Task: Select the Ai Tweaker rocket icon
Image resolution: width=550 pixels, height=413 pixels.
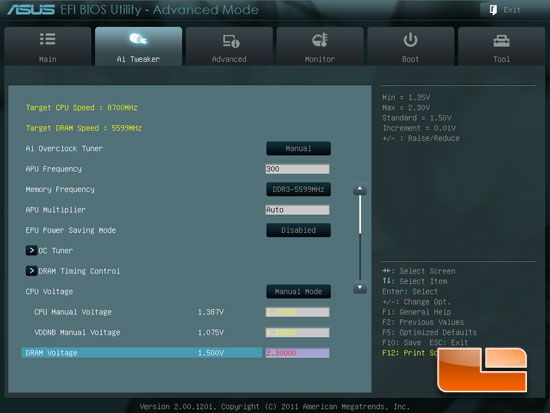Action: pos(138,39)
